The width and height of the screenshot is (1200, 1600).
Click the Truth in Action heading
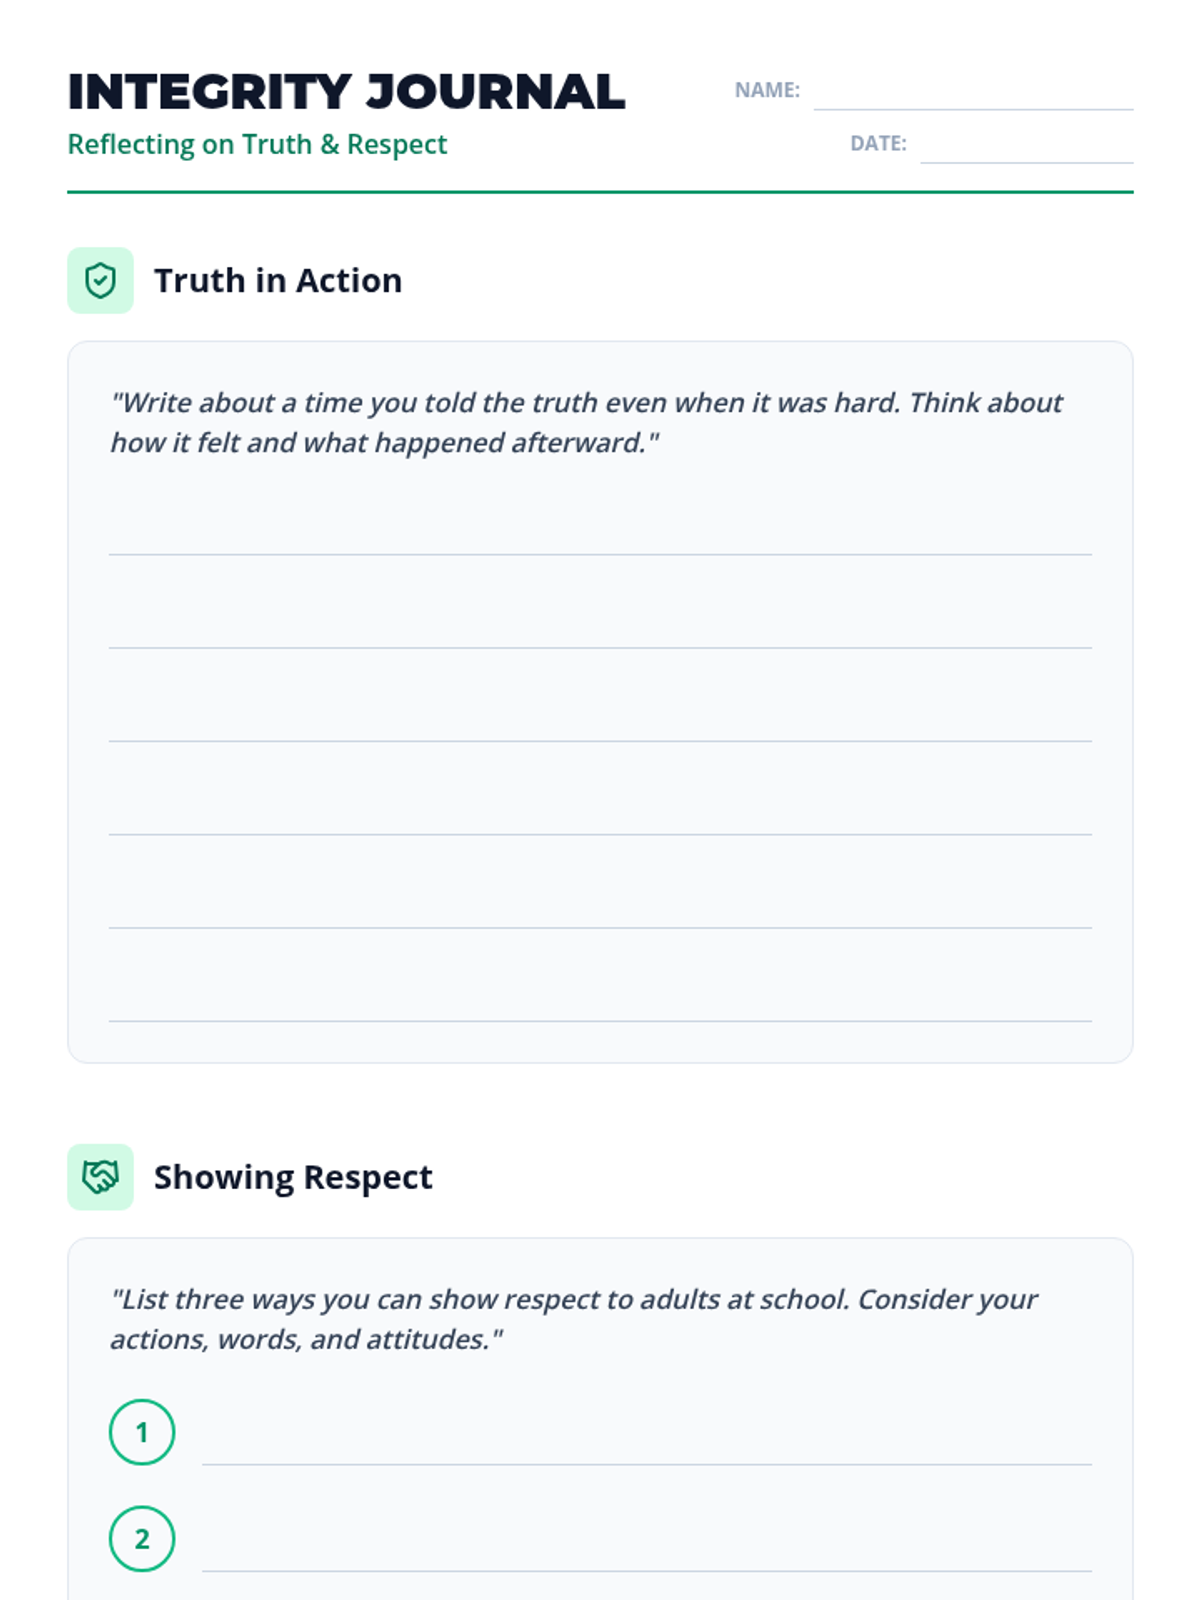(278, 281)
